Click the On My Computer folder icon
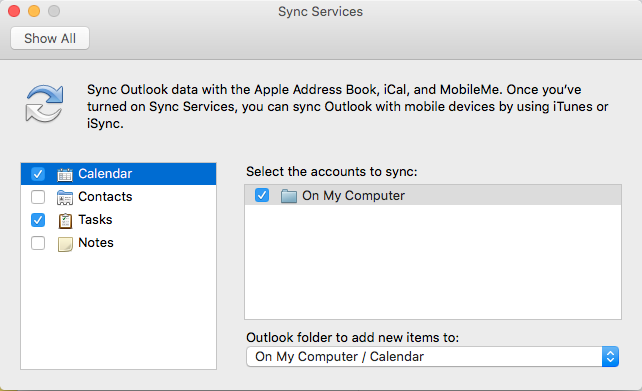 pyautogui.click(x=289, y=196)
